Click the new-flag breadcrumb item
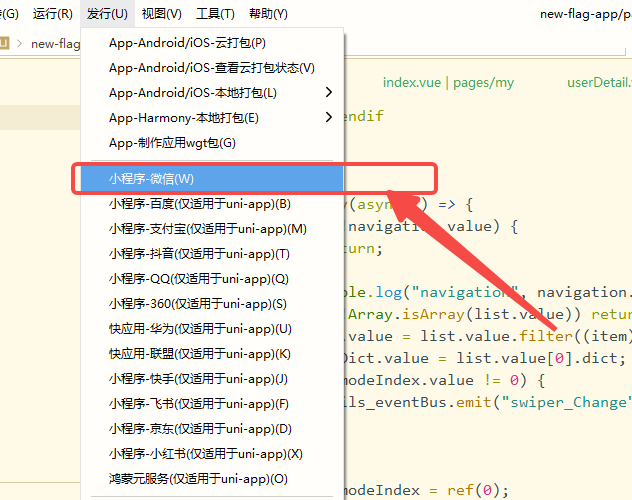Image resolution: width=632 pixels, height=500 pixels. (x=56, y=44)
